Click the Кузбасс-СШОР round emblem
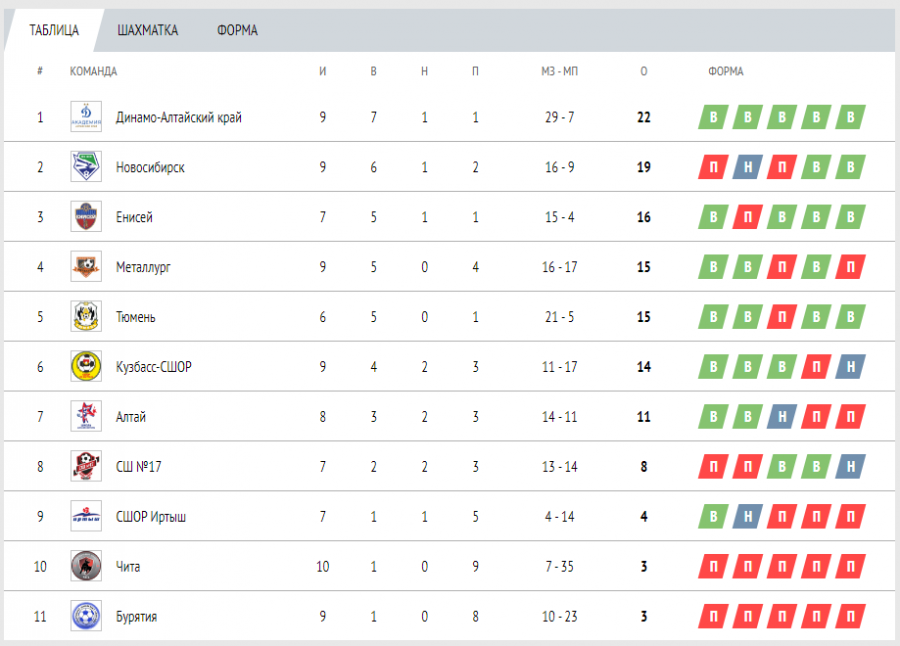Image resolution: width=900 pixels, height=646 pixels. click(86, 367)
